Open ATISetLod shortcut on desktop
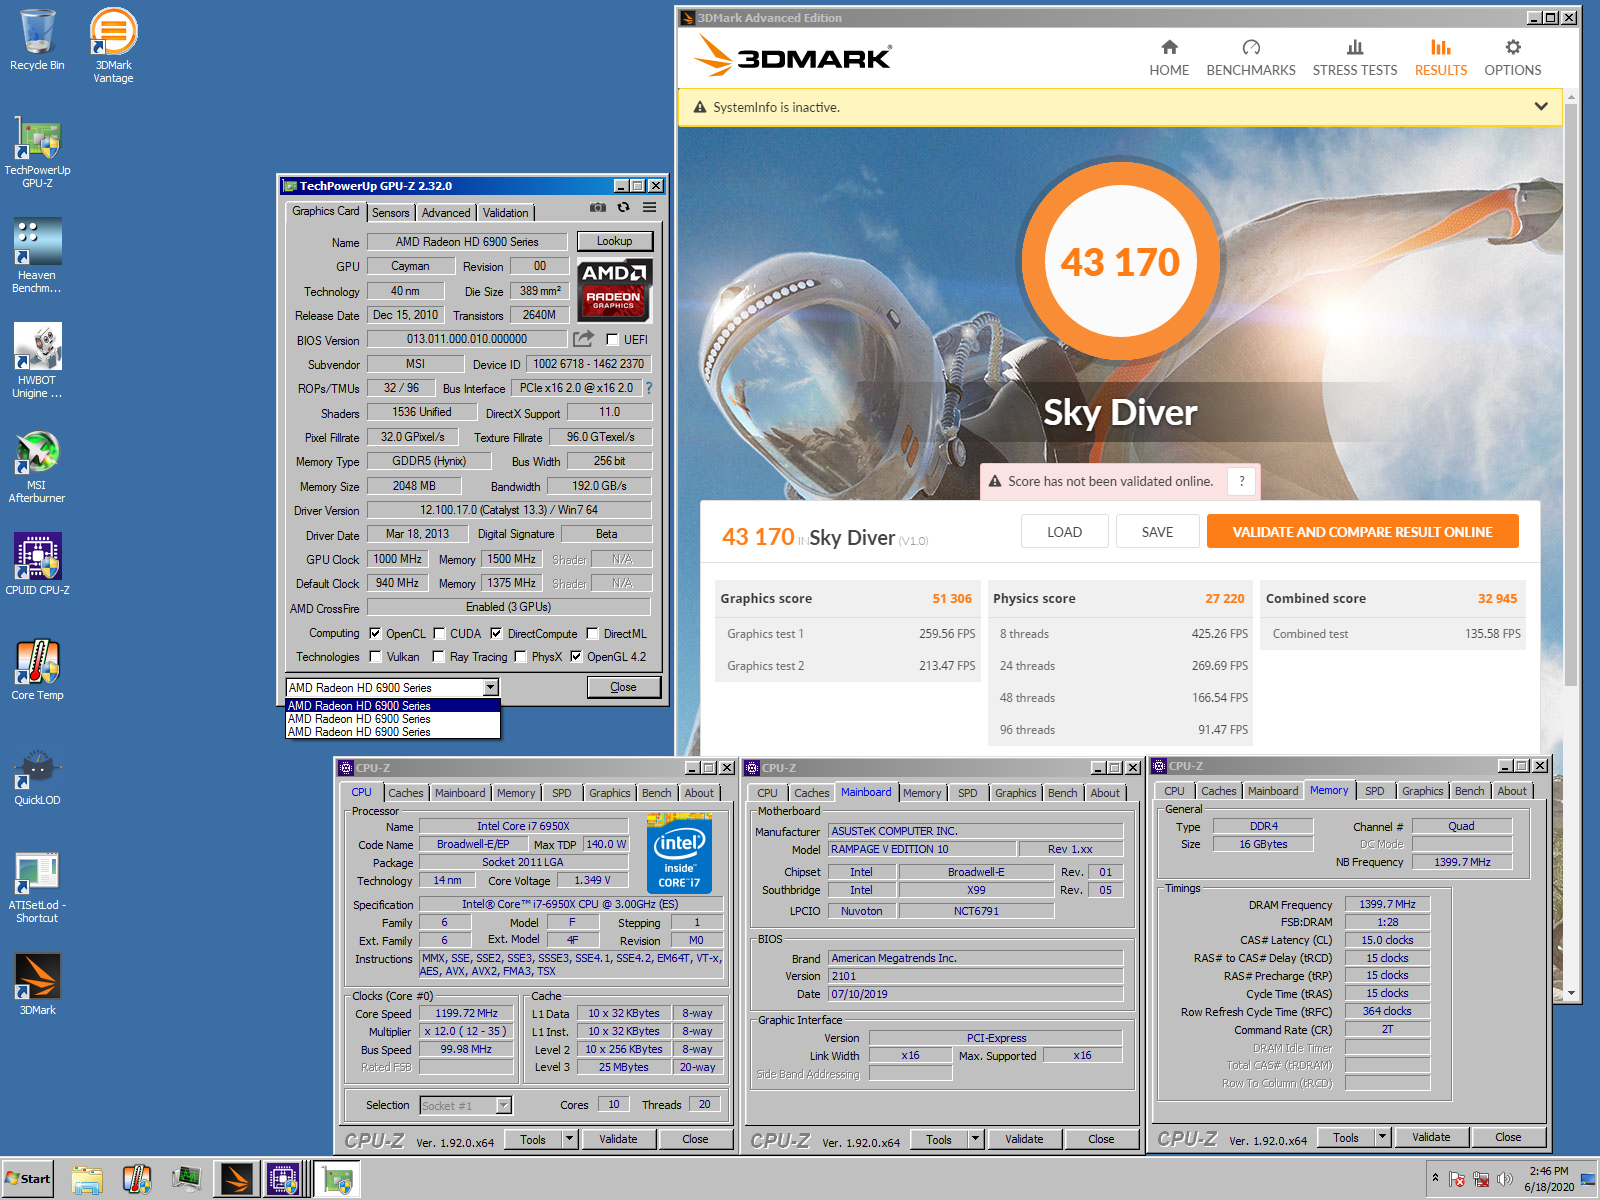This screenshot has height=1200, width=1600. point(37,887)
